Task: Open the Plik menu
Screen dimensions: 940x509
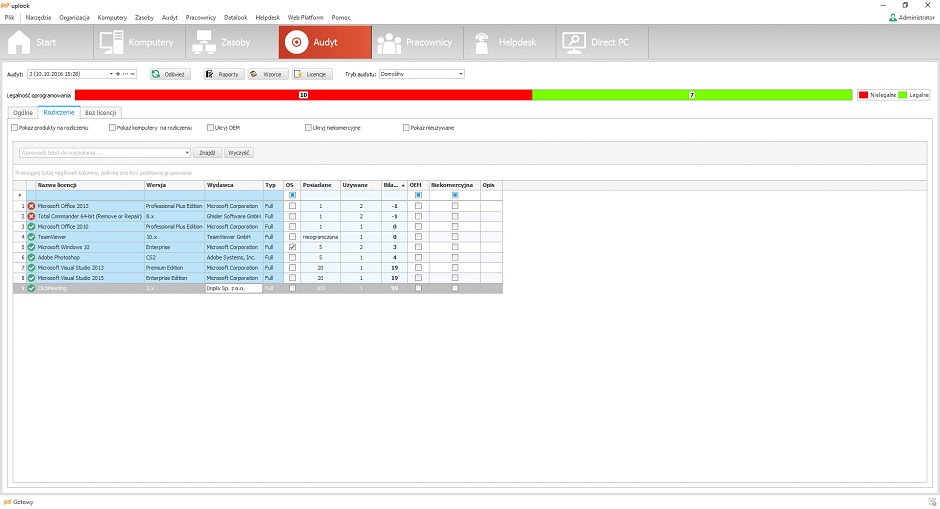Action: click(10, 17)
